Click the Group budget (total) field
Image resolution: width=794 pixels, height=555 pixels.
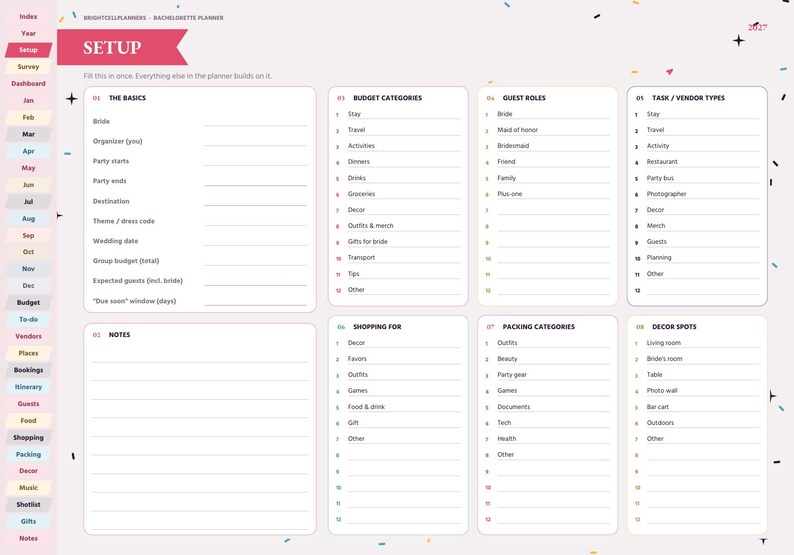pyautogui.click(x=255, y=260)
